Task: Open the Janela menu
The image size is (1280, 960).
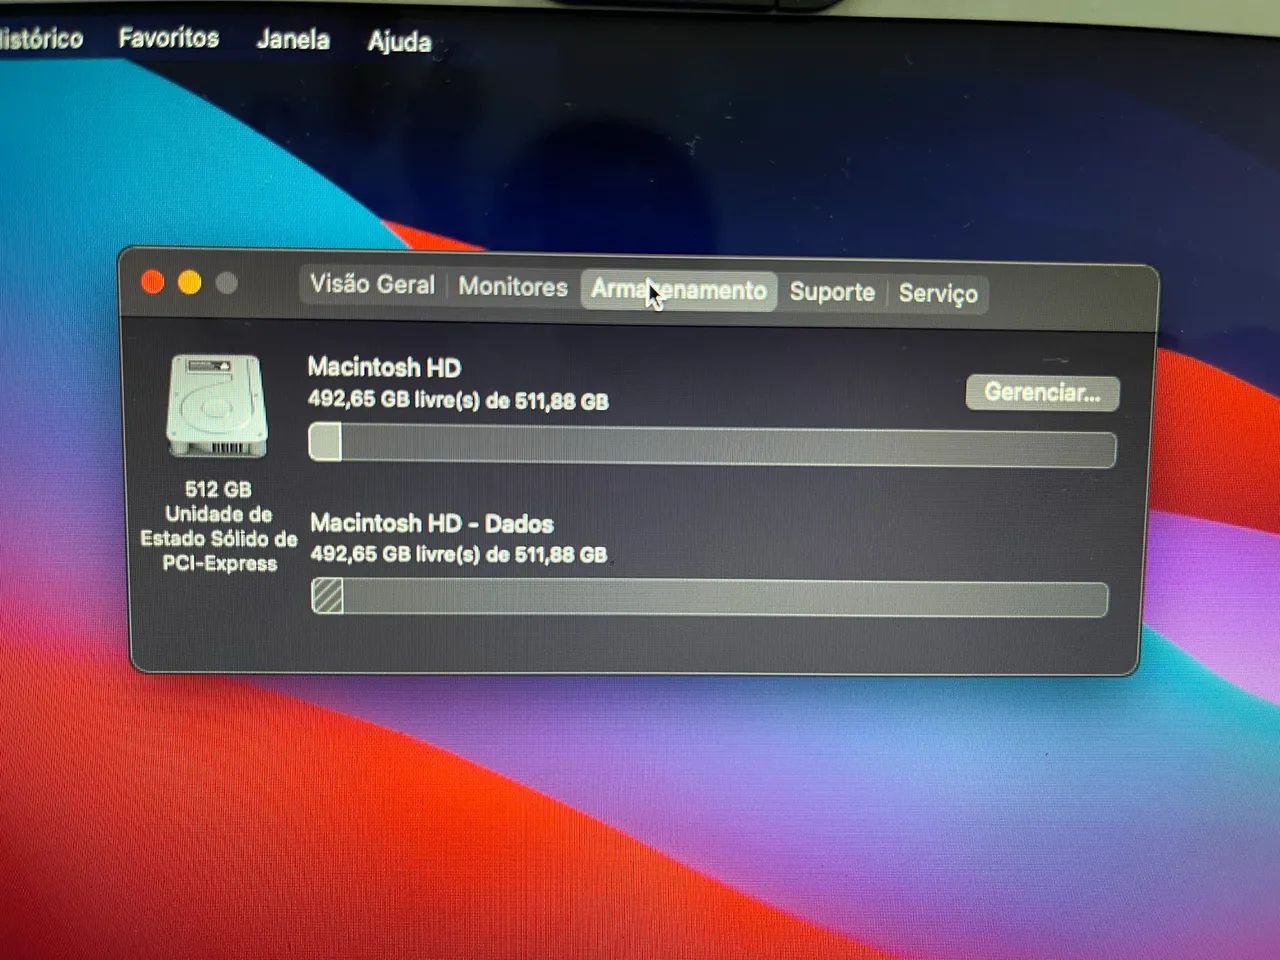Action: (293, 39)
